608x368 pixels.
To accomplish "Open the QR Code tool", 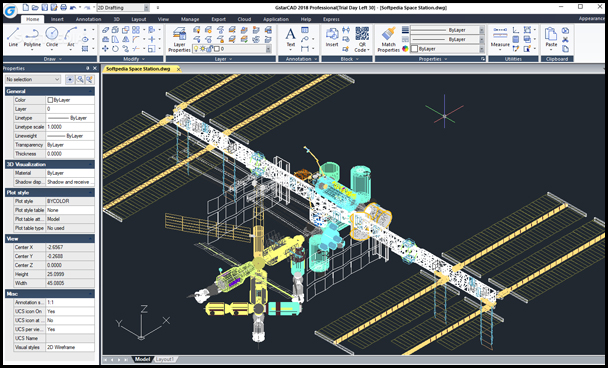I will (x=362, y=40).
